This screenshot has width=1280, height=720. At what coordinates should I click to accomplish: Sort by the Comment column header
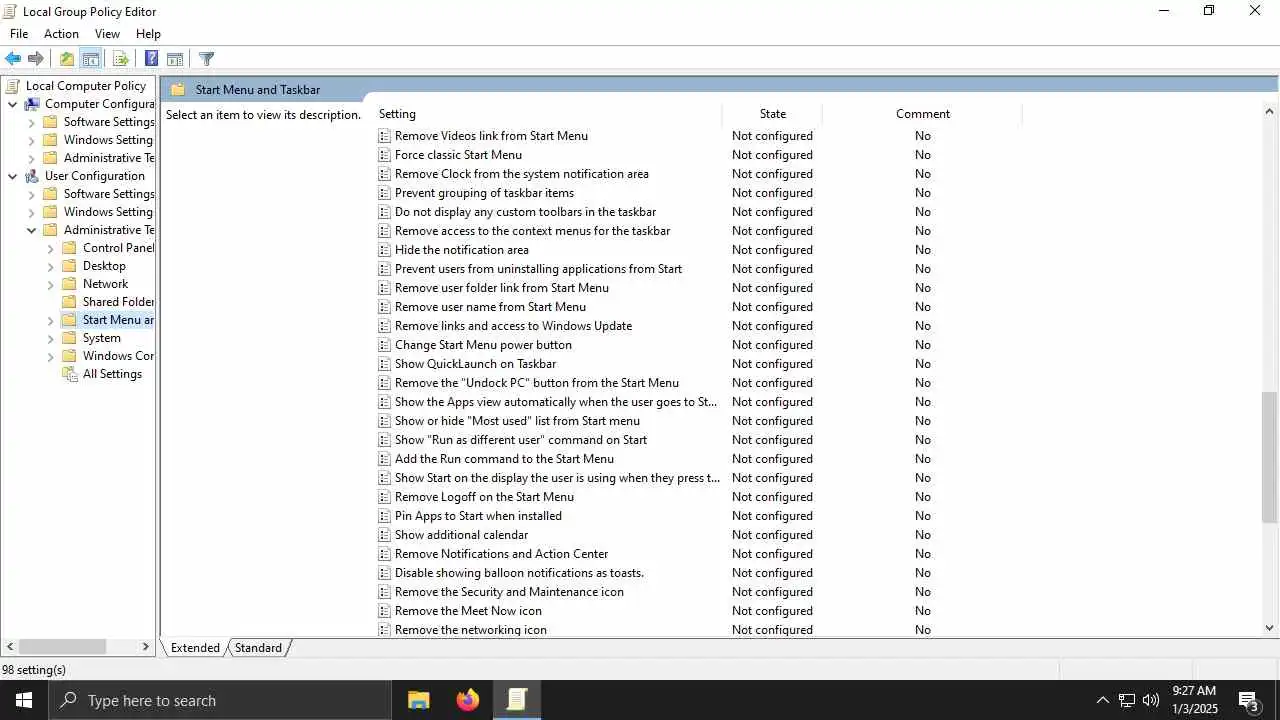922,114
